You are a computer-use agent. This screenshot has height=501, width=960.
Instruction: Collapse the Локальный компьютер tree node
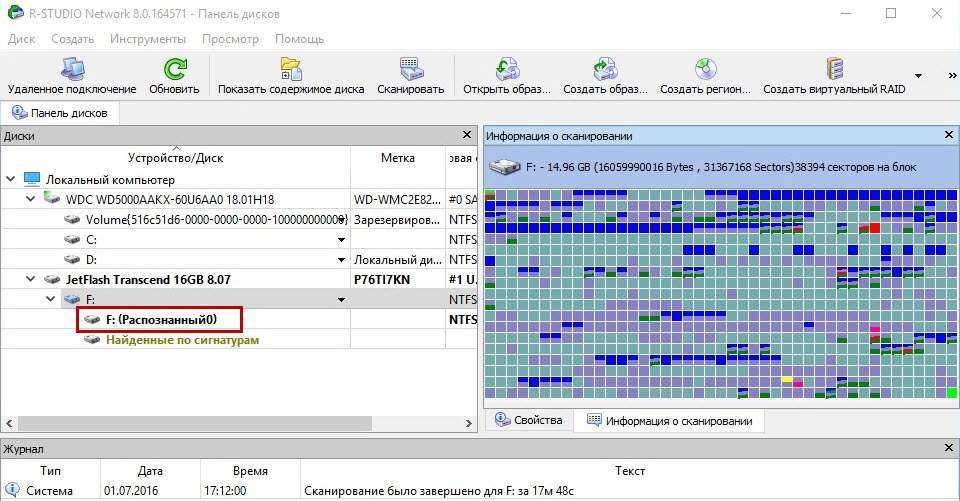(10, 180)
